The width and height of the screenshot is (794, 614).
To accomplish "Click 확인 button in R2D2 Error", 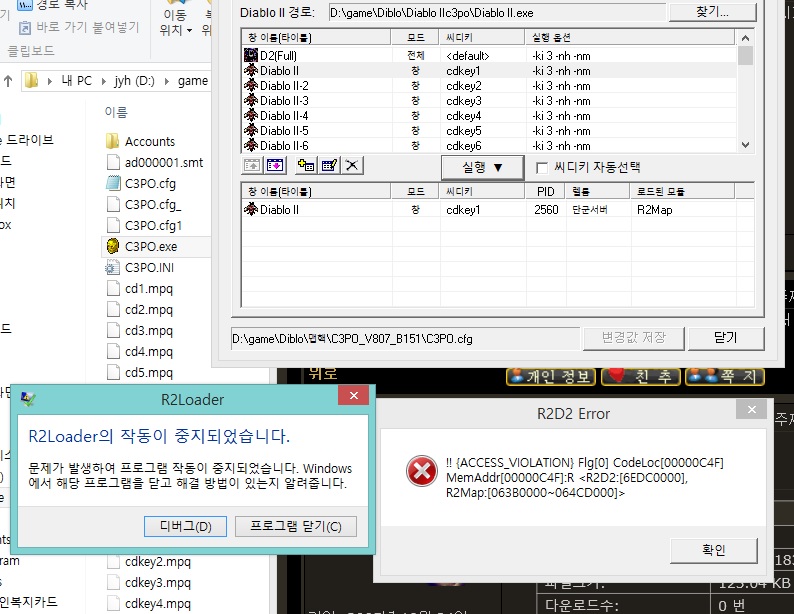I will [x=713, y=550].
